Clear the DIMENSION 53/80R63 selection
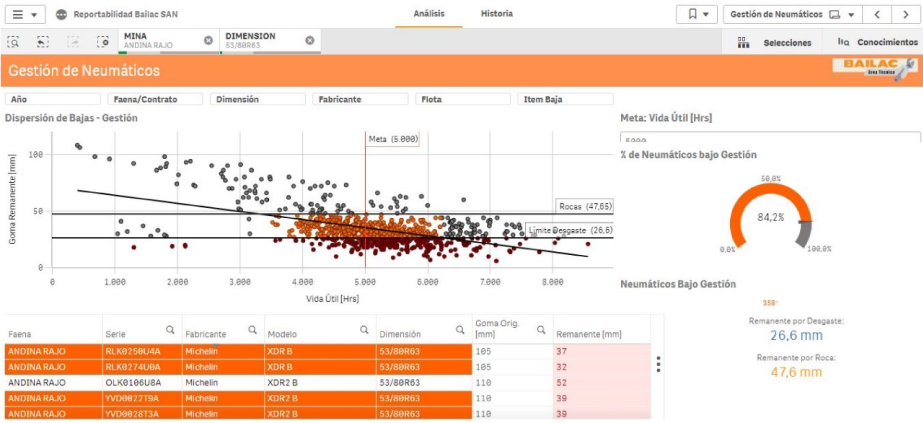923x423 pixels. [x=310, y=40]
